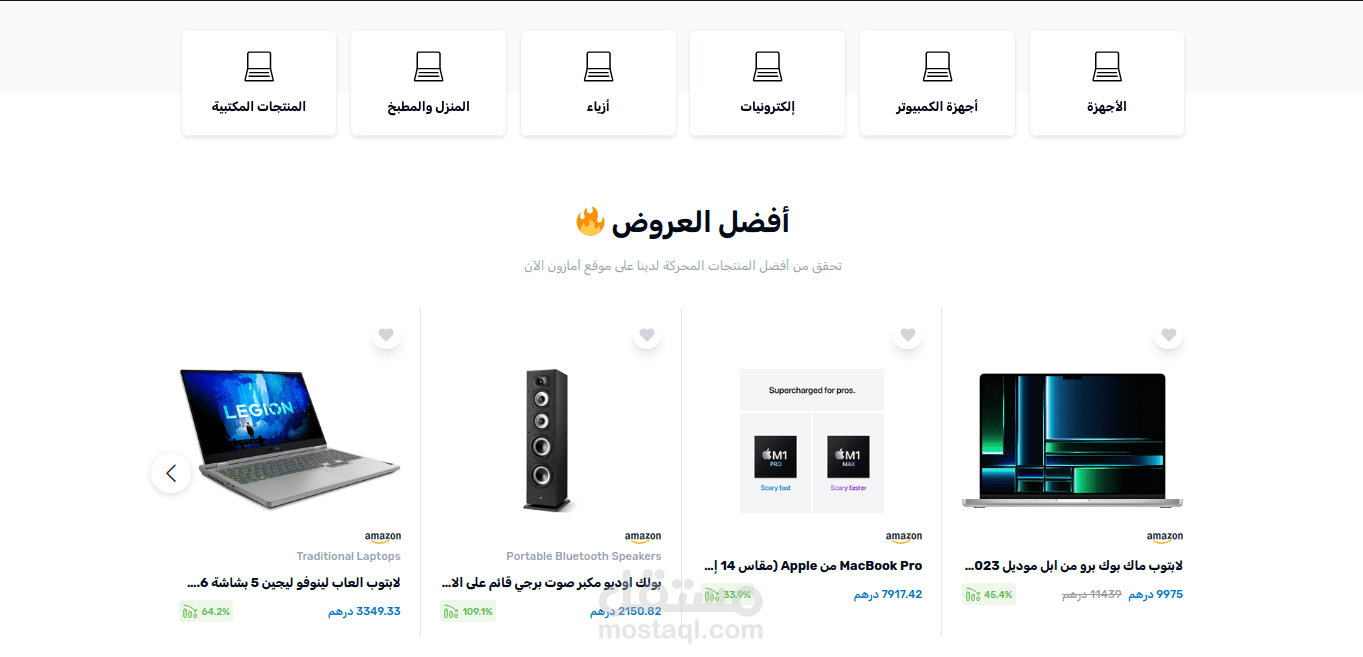This screenshot has height=657, width=1363.
Task: Open the MacBook Pro 2023 product photo
Action: click(1072, 441)
